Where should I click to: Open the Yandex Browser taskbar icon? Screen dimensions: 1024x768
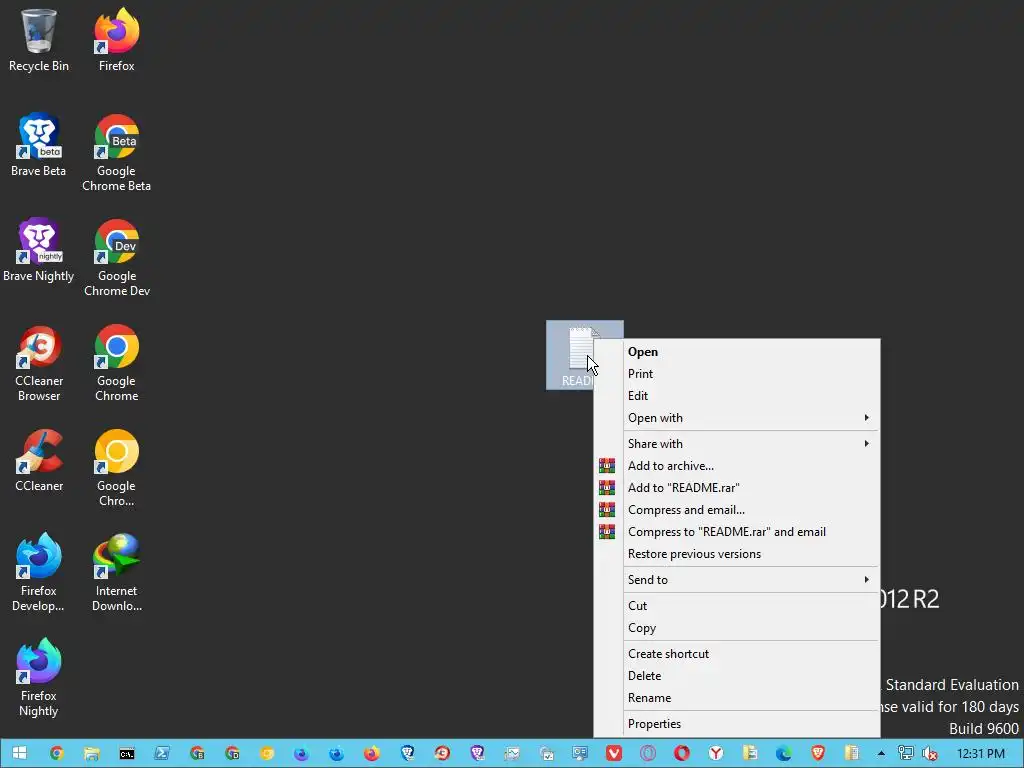[x=716, y=754]
